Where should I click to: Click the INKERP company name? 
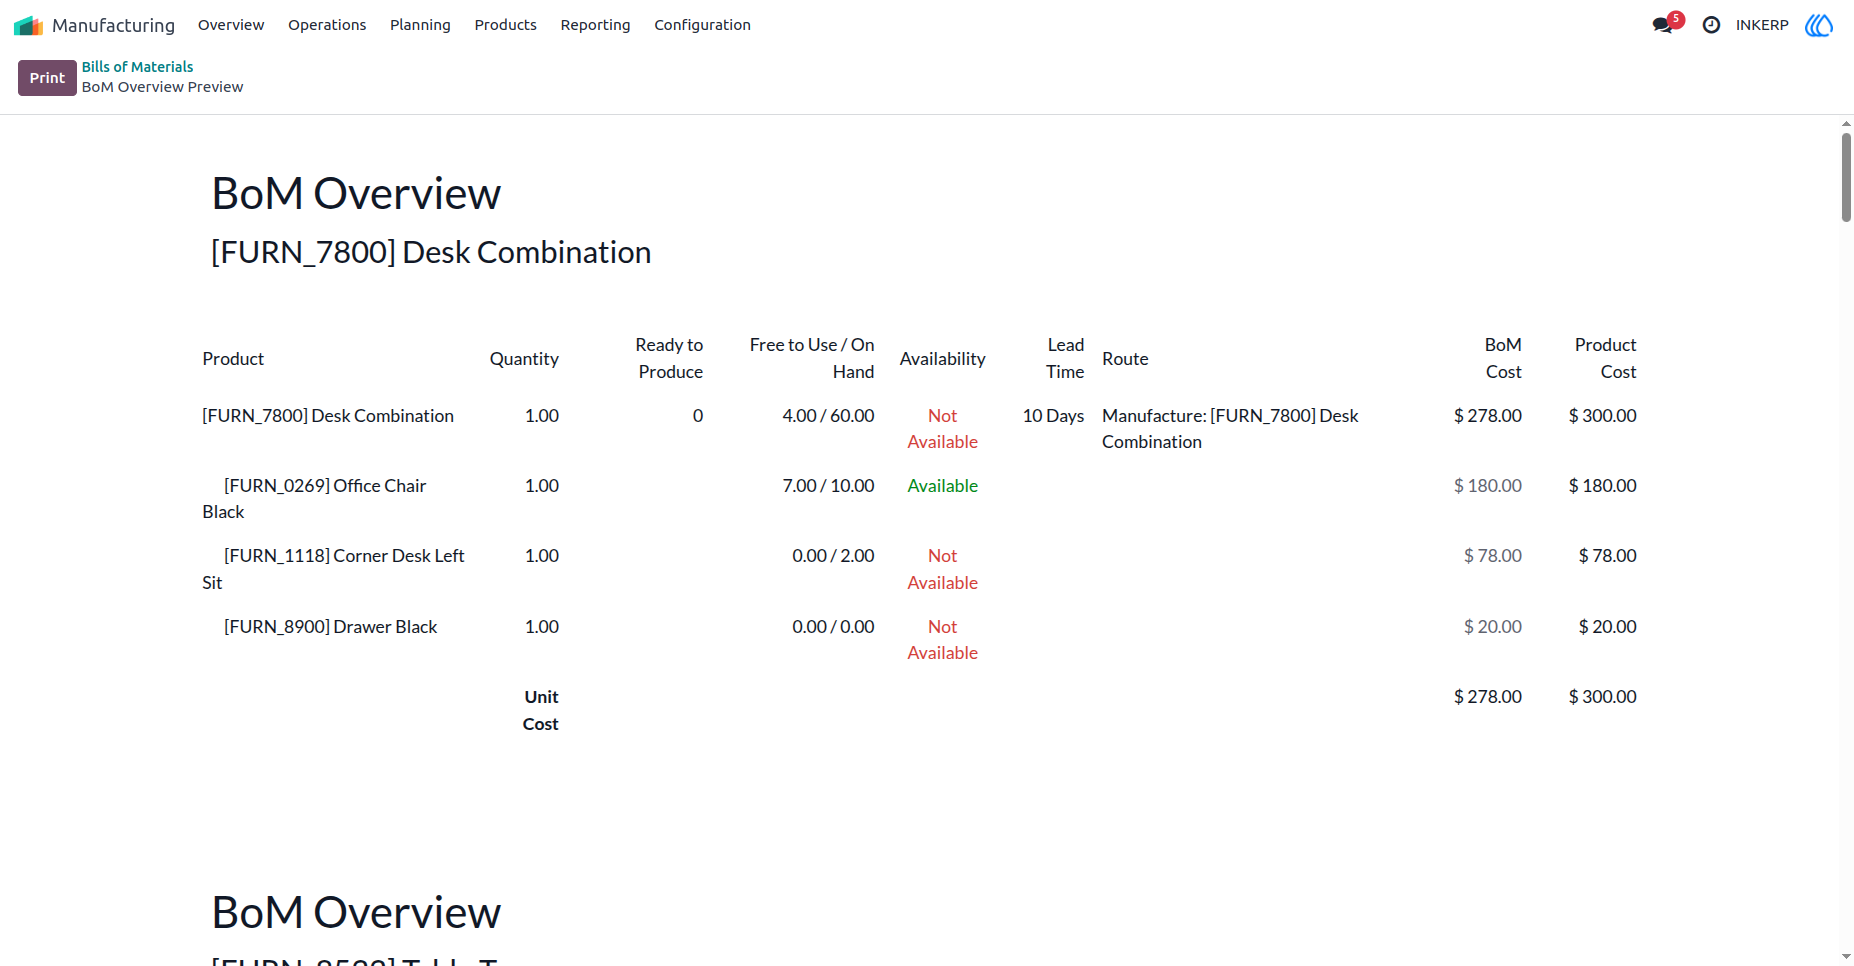pos(1762,25)
